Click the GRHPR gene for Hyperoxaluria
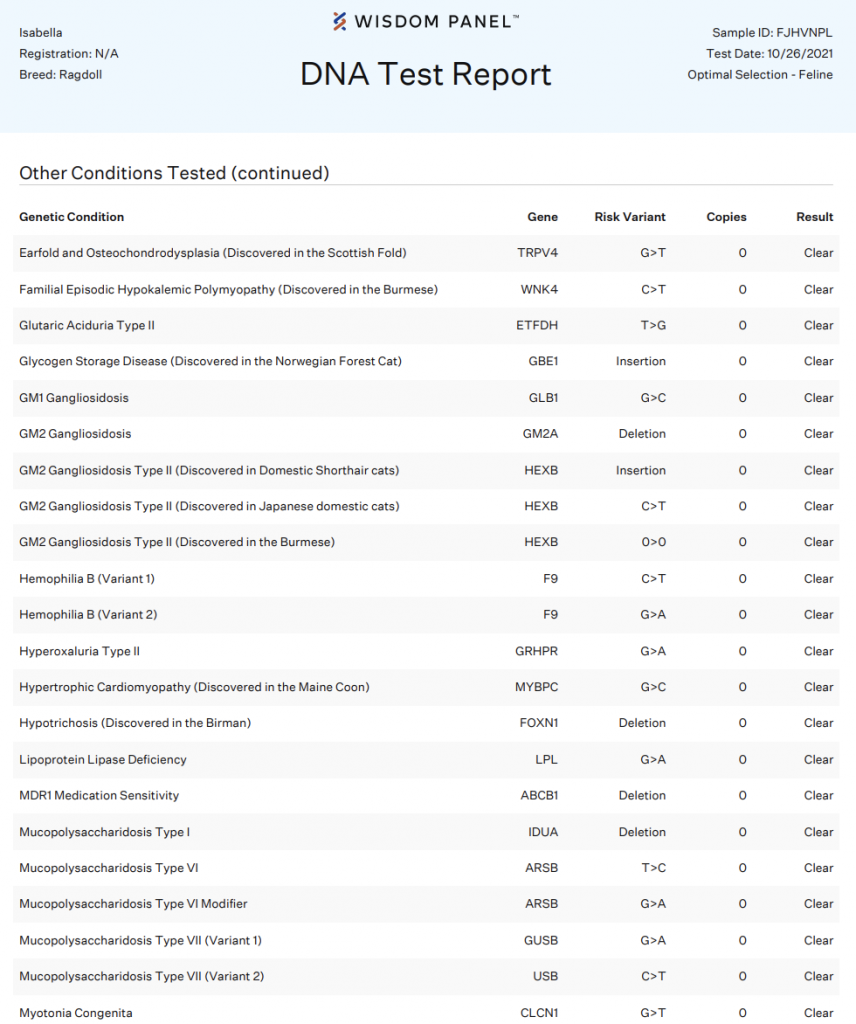The width and height of the screenshot is (856, 1024). 536,651
